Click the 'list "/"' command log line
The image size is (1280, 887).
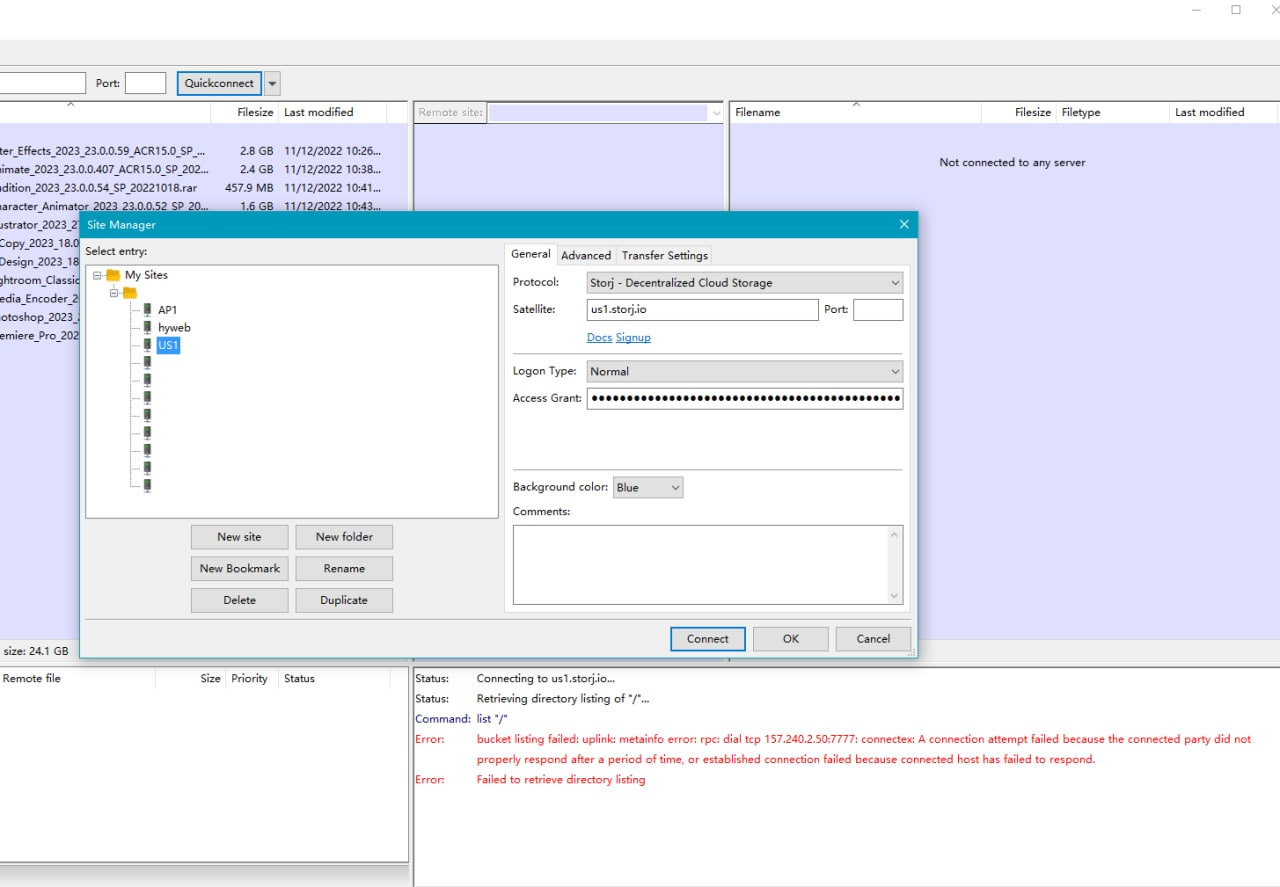tap(492, 718)
